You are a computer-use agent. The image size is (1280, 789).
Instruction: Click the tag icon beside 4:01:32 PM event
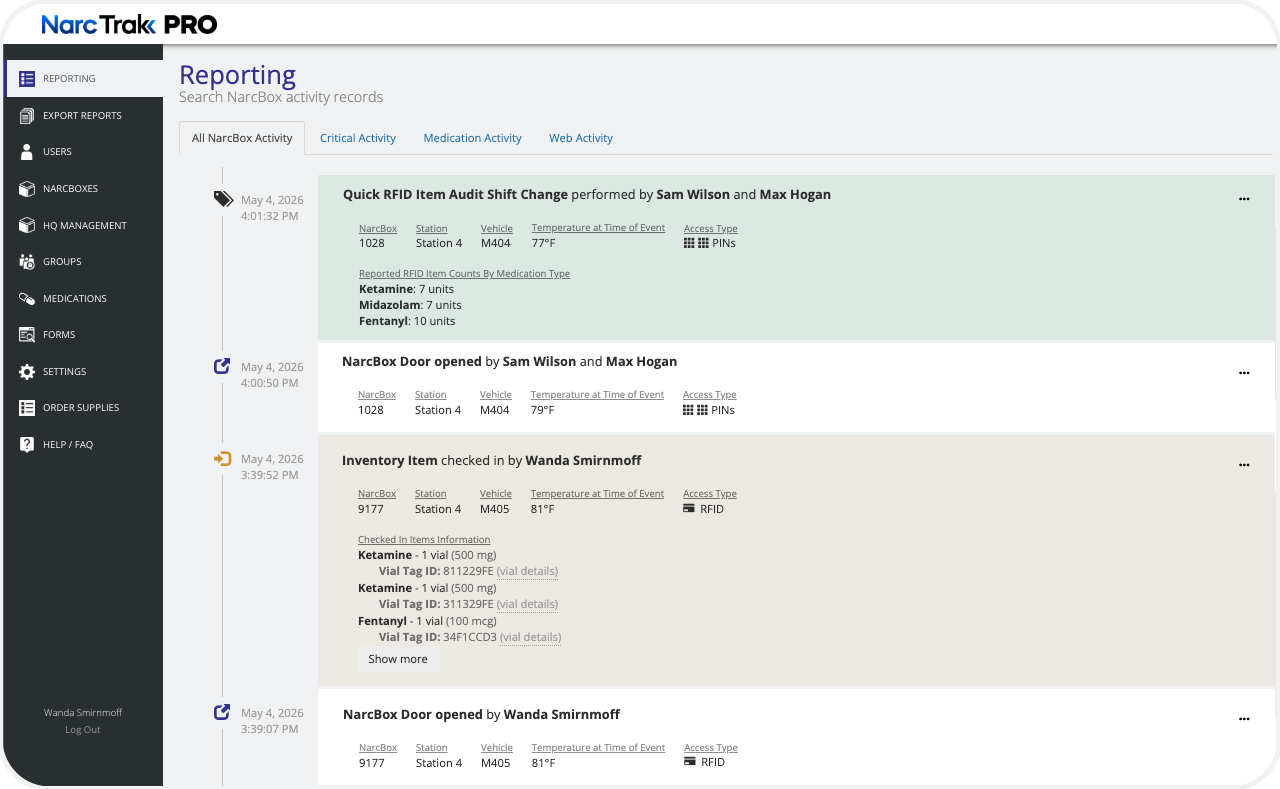tap(223, 199)
